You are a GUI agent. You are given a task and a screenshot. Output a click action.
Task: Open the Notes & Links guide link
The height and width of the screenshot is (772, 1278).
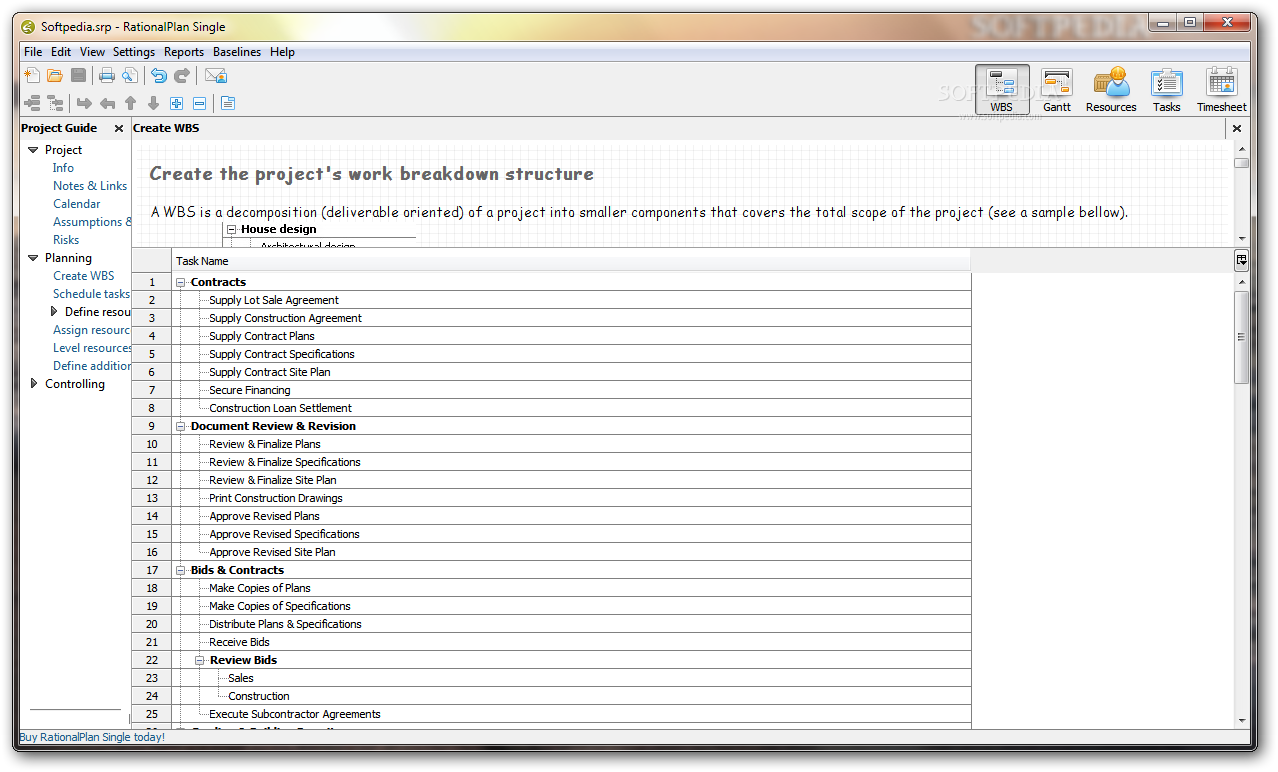90,186
